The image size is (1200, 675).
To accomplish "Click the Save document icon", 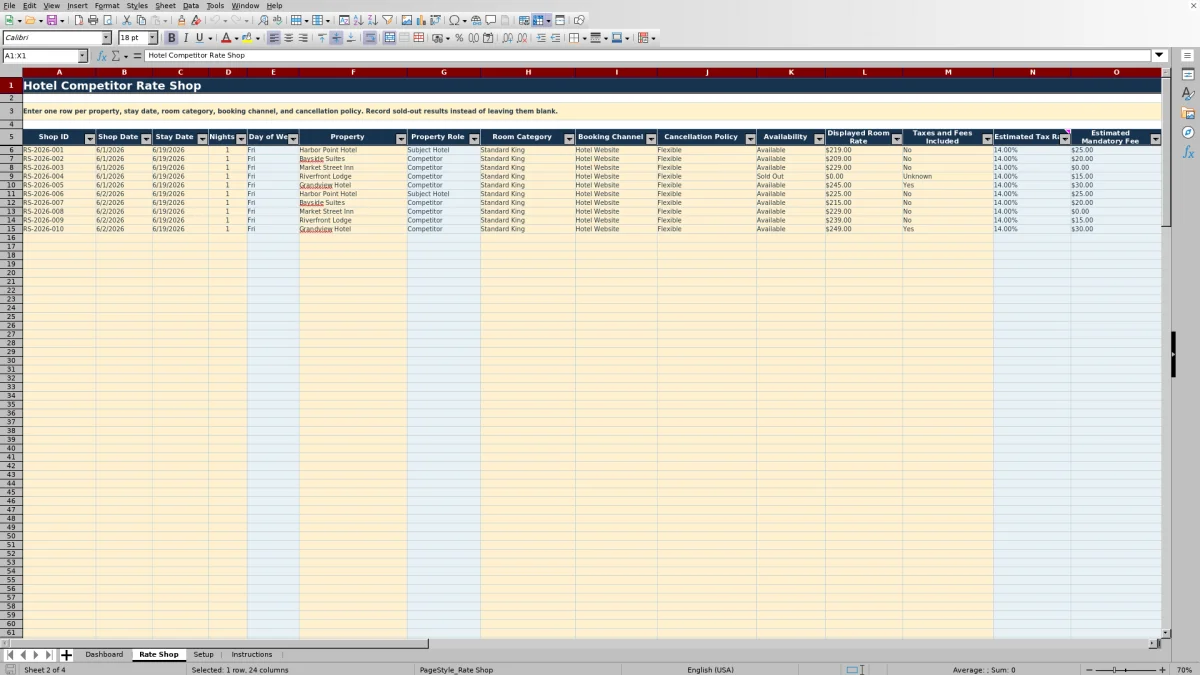I will tap(51, 20).
